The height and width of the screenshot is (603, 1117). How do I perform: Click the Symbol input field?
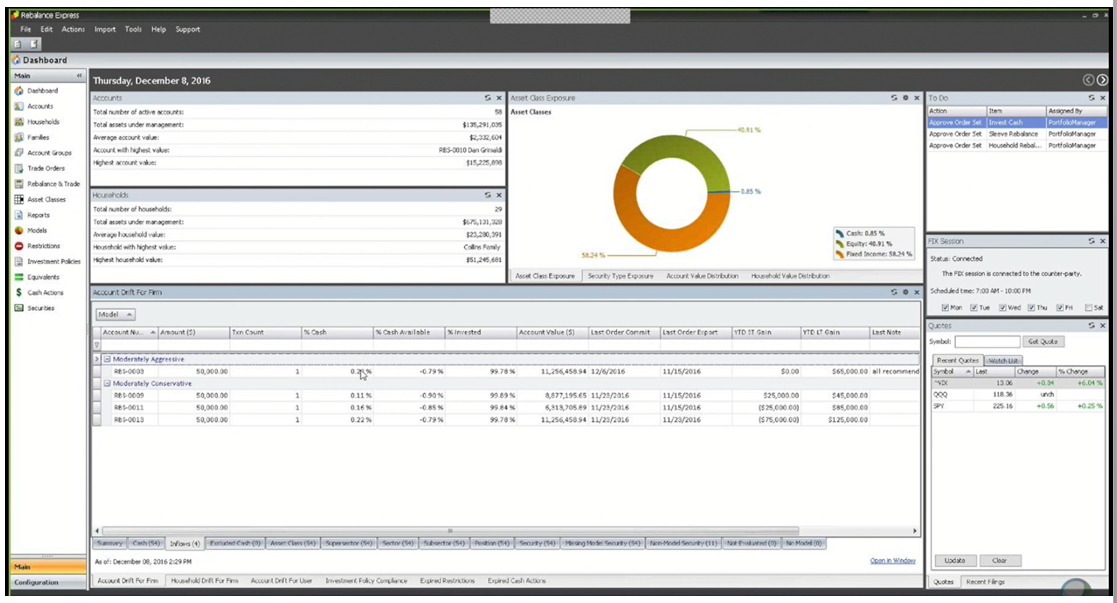[987, 341]
